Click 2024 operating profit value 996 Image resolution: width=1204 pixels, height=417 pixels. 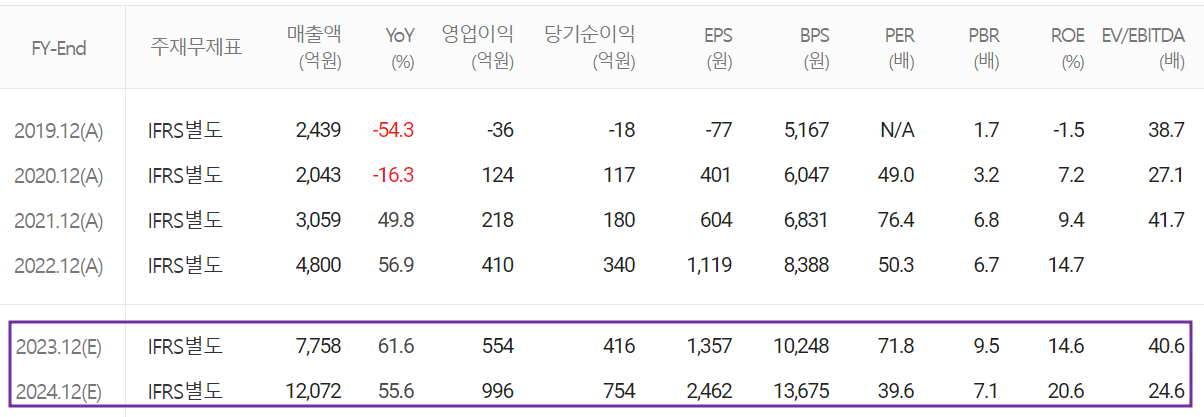(498, 391)
